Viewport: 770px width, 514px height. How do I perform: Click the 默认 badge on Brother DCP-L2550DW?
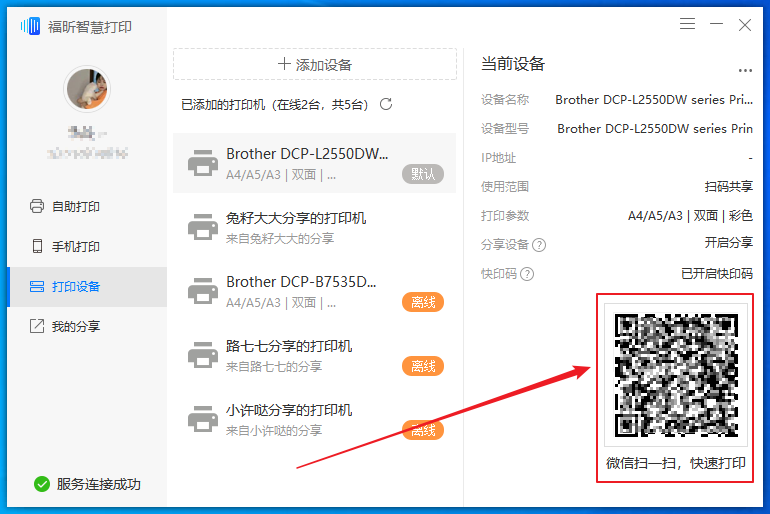423,174
